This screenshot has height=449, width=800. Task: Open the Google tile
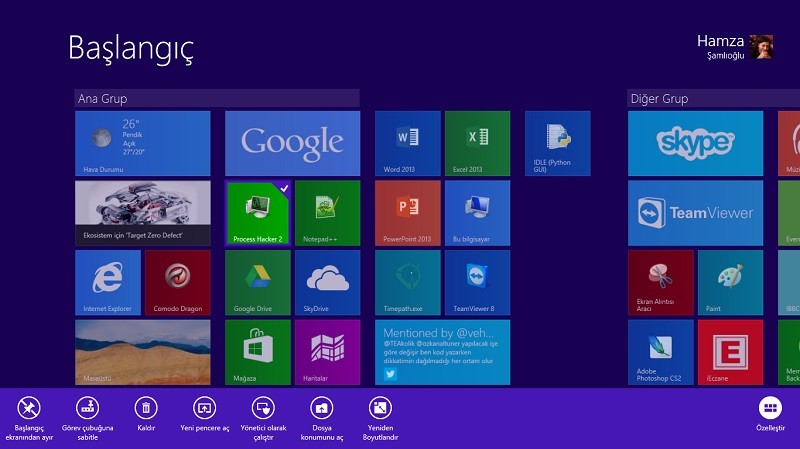(292, 143)
